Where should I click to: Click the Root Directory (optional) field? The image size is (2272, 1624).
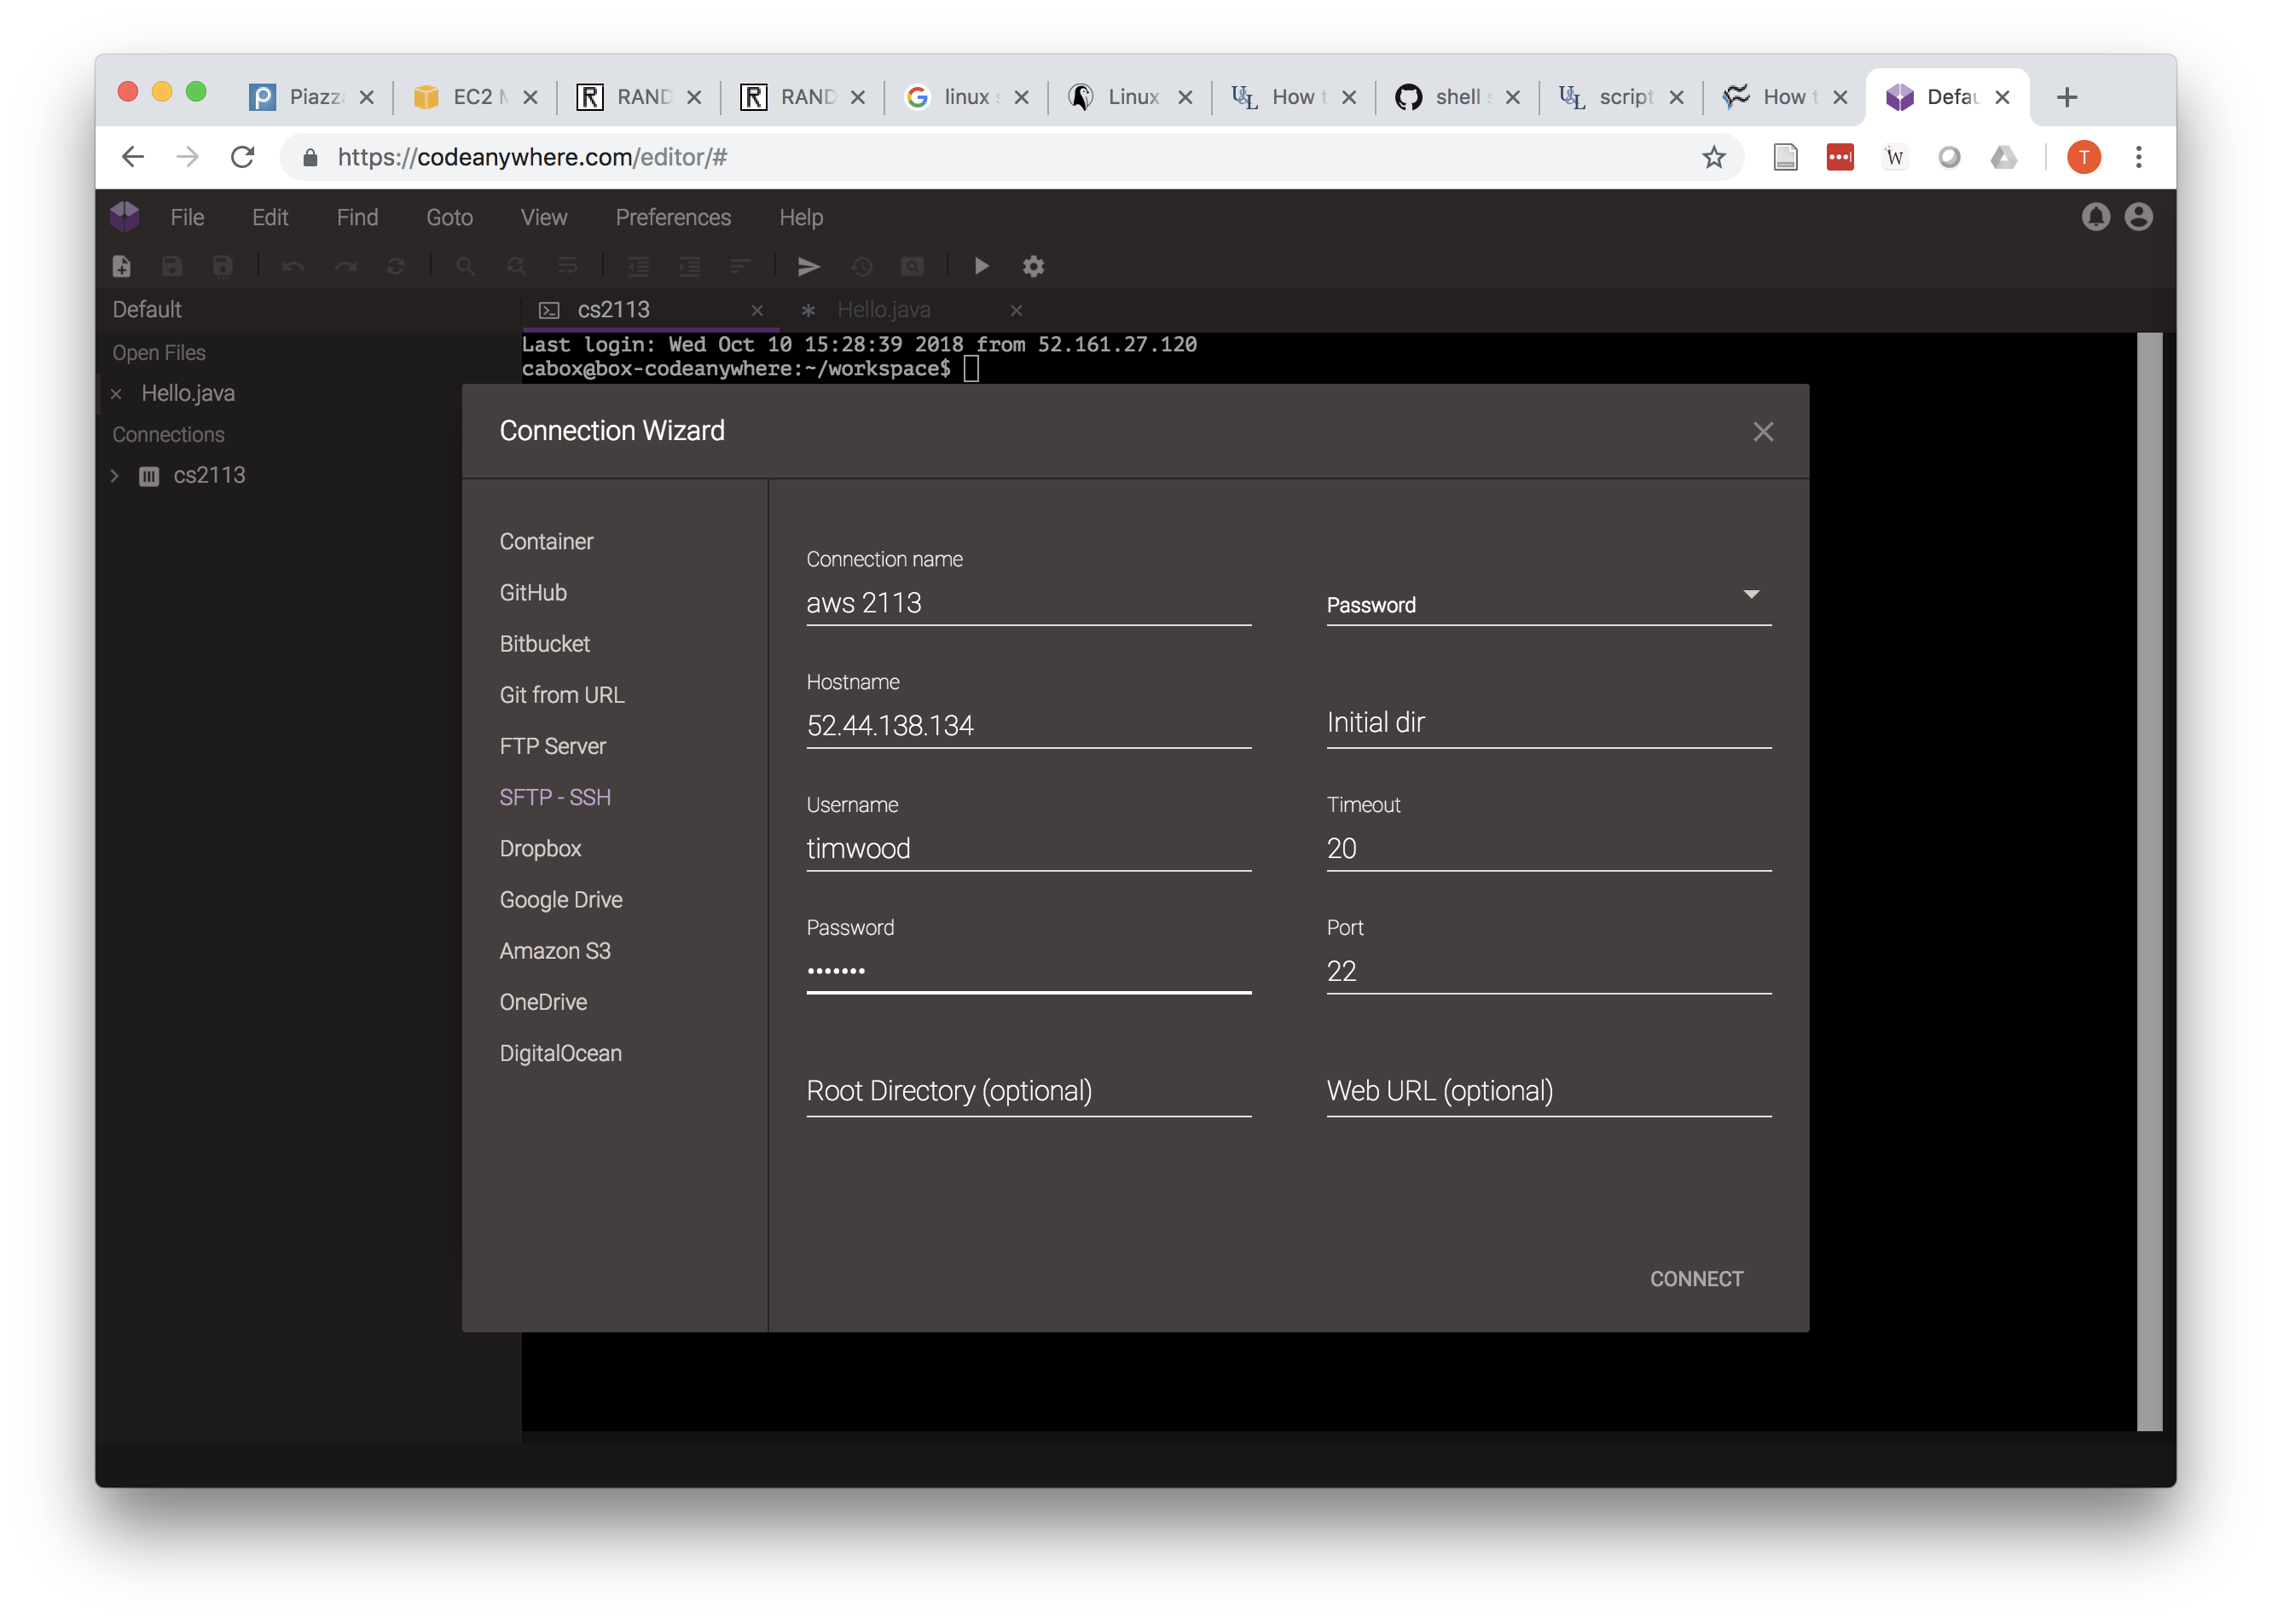(x=1029, y=1091)
